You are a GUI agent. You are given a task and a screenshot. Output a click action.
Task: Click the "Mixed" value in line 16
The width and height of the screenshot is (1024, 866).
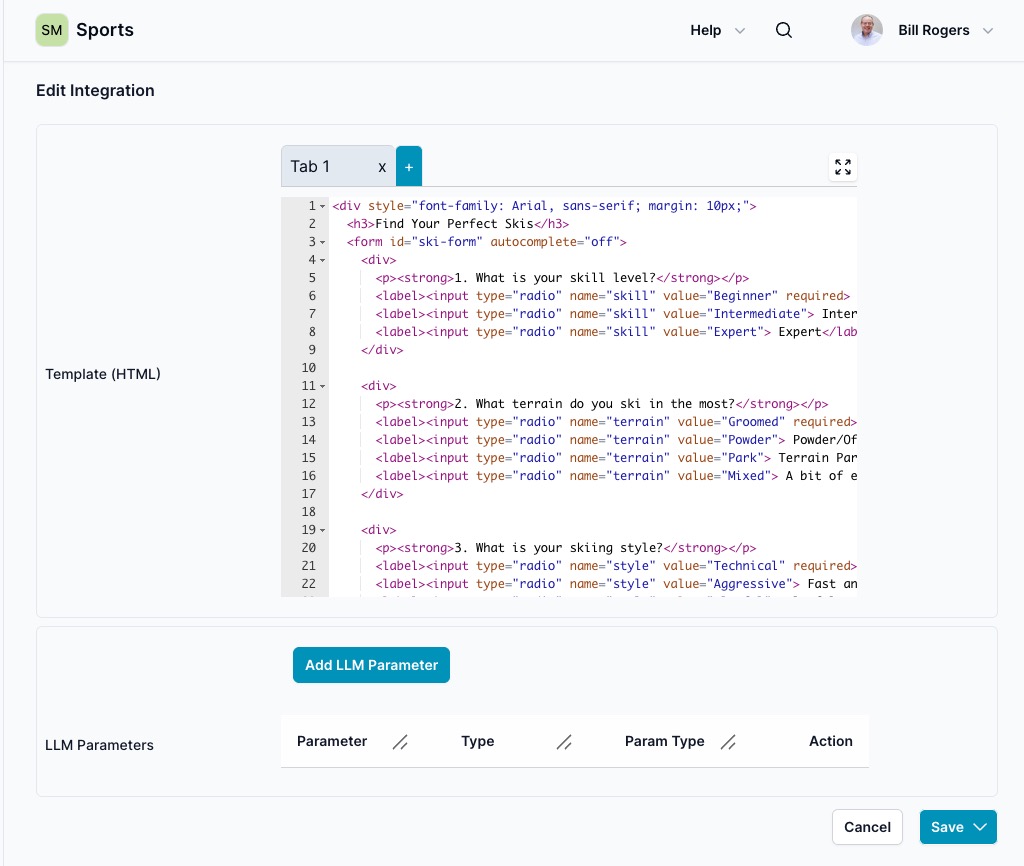point(746,476)
